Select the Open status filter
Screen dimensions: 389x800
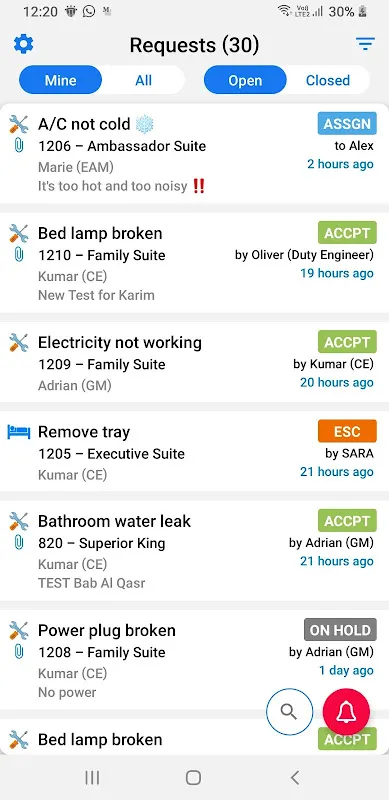pos(245,80)
